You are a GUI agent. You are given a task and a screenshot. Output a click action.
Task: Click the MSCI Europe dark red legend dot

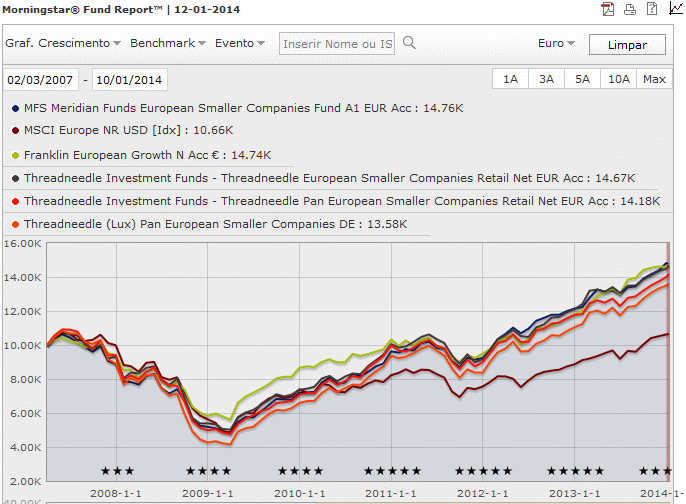coord(15,130)
